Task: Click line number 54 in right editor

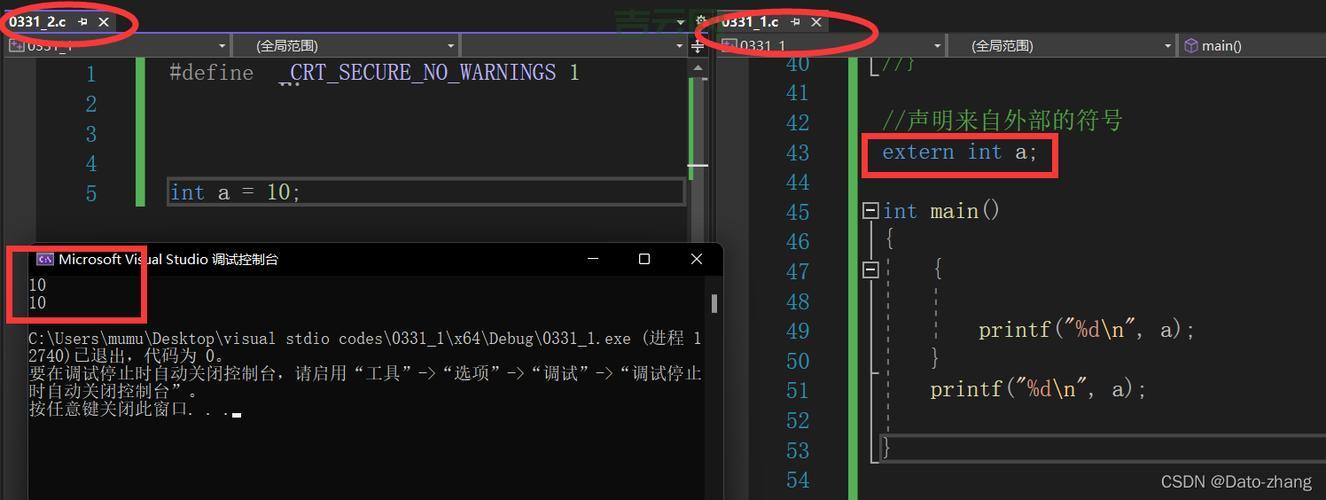Action: click(797, 481)
